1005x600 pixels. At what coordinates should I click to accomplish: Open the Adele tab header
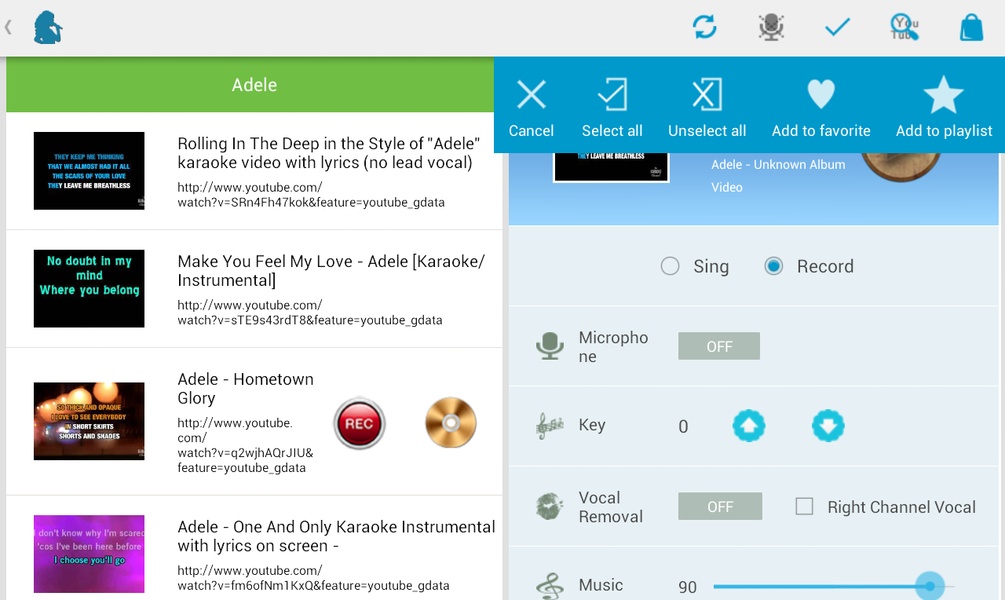click(x=250, y=85)
